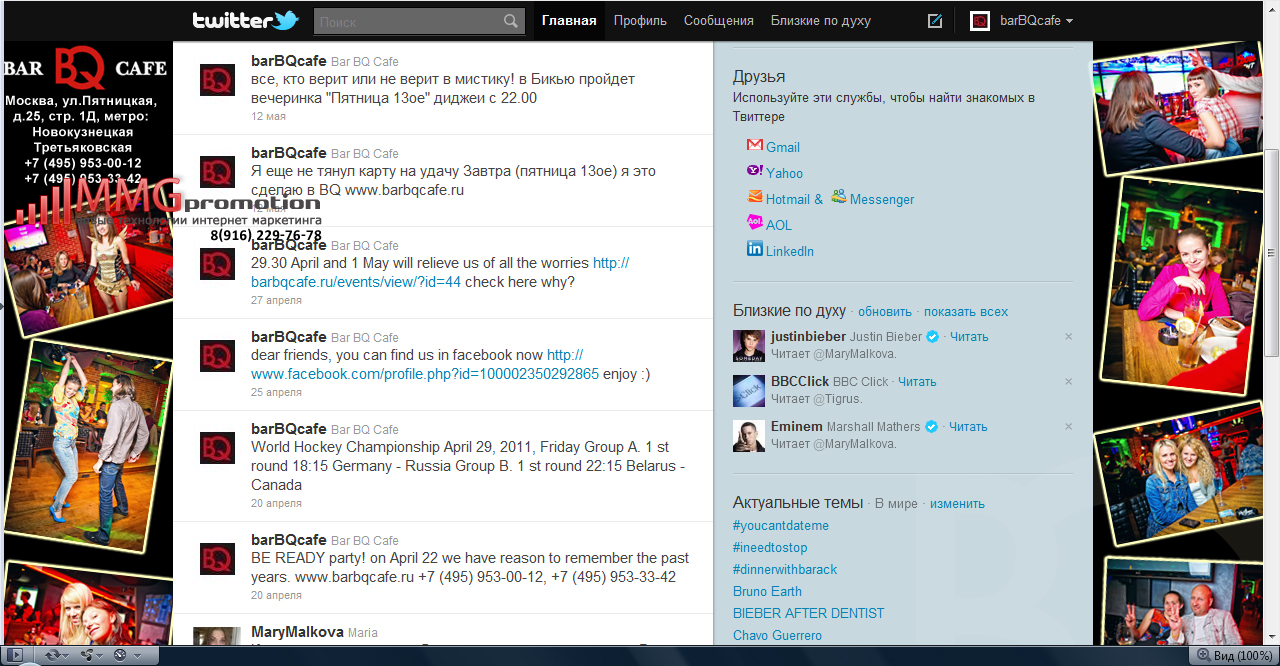
Task: Click Gmail envelope icon
Action: tap(755, 146)
